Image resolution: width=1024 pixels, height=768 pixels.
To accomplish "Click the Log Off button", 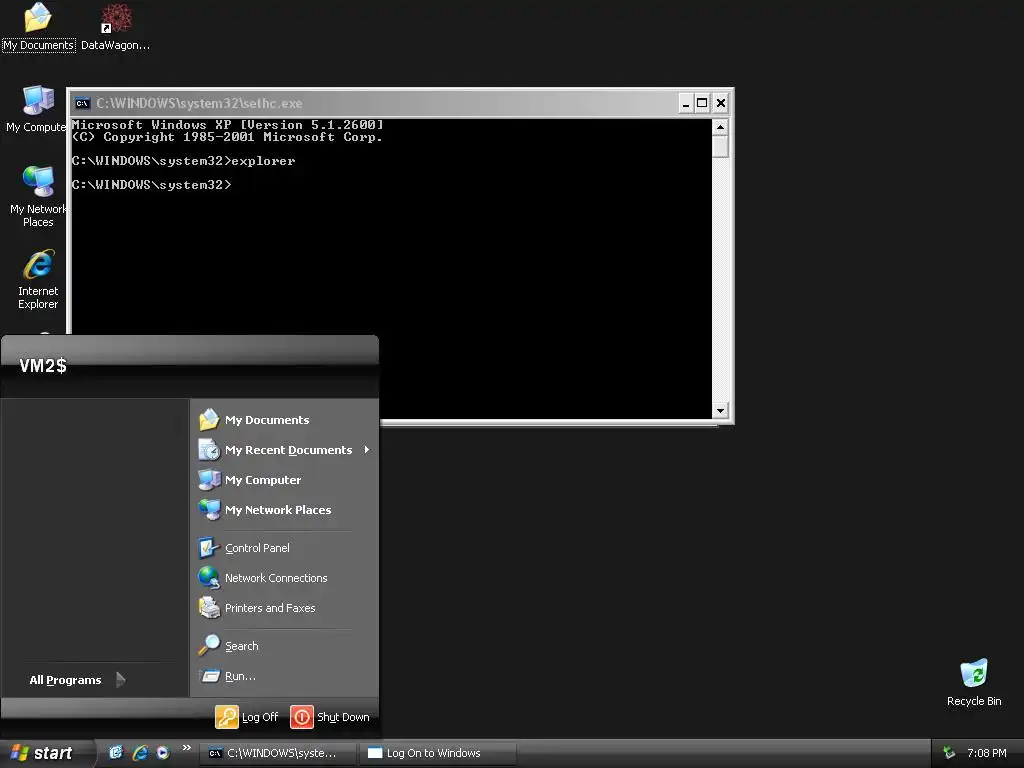I will coord(248,717).
